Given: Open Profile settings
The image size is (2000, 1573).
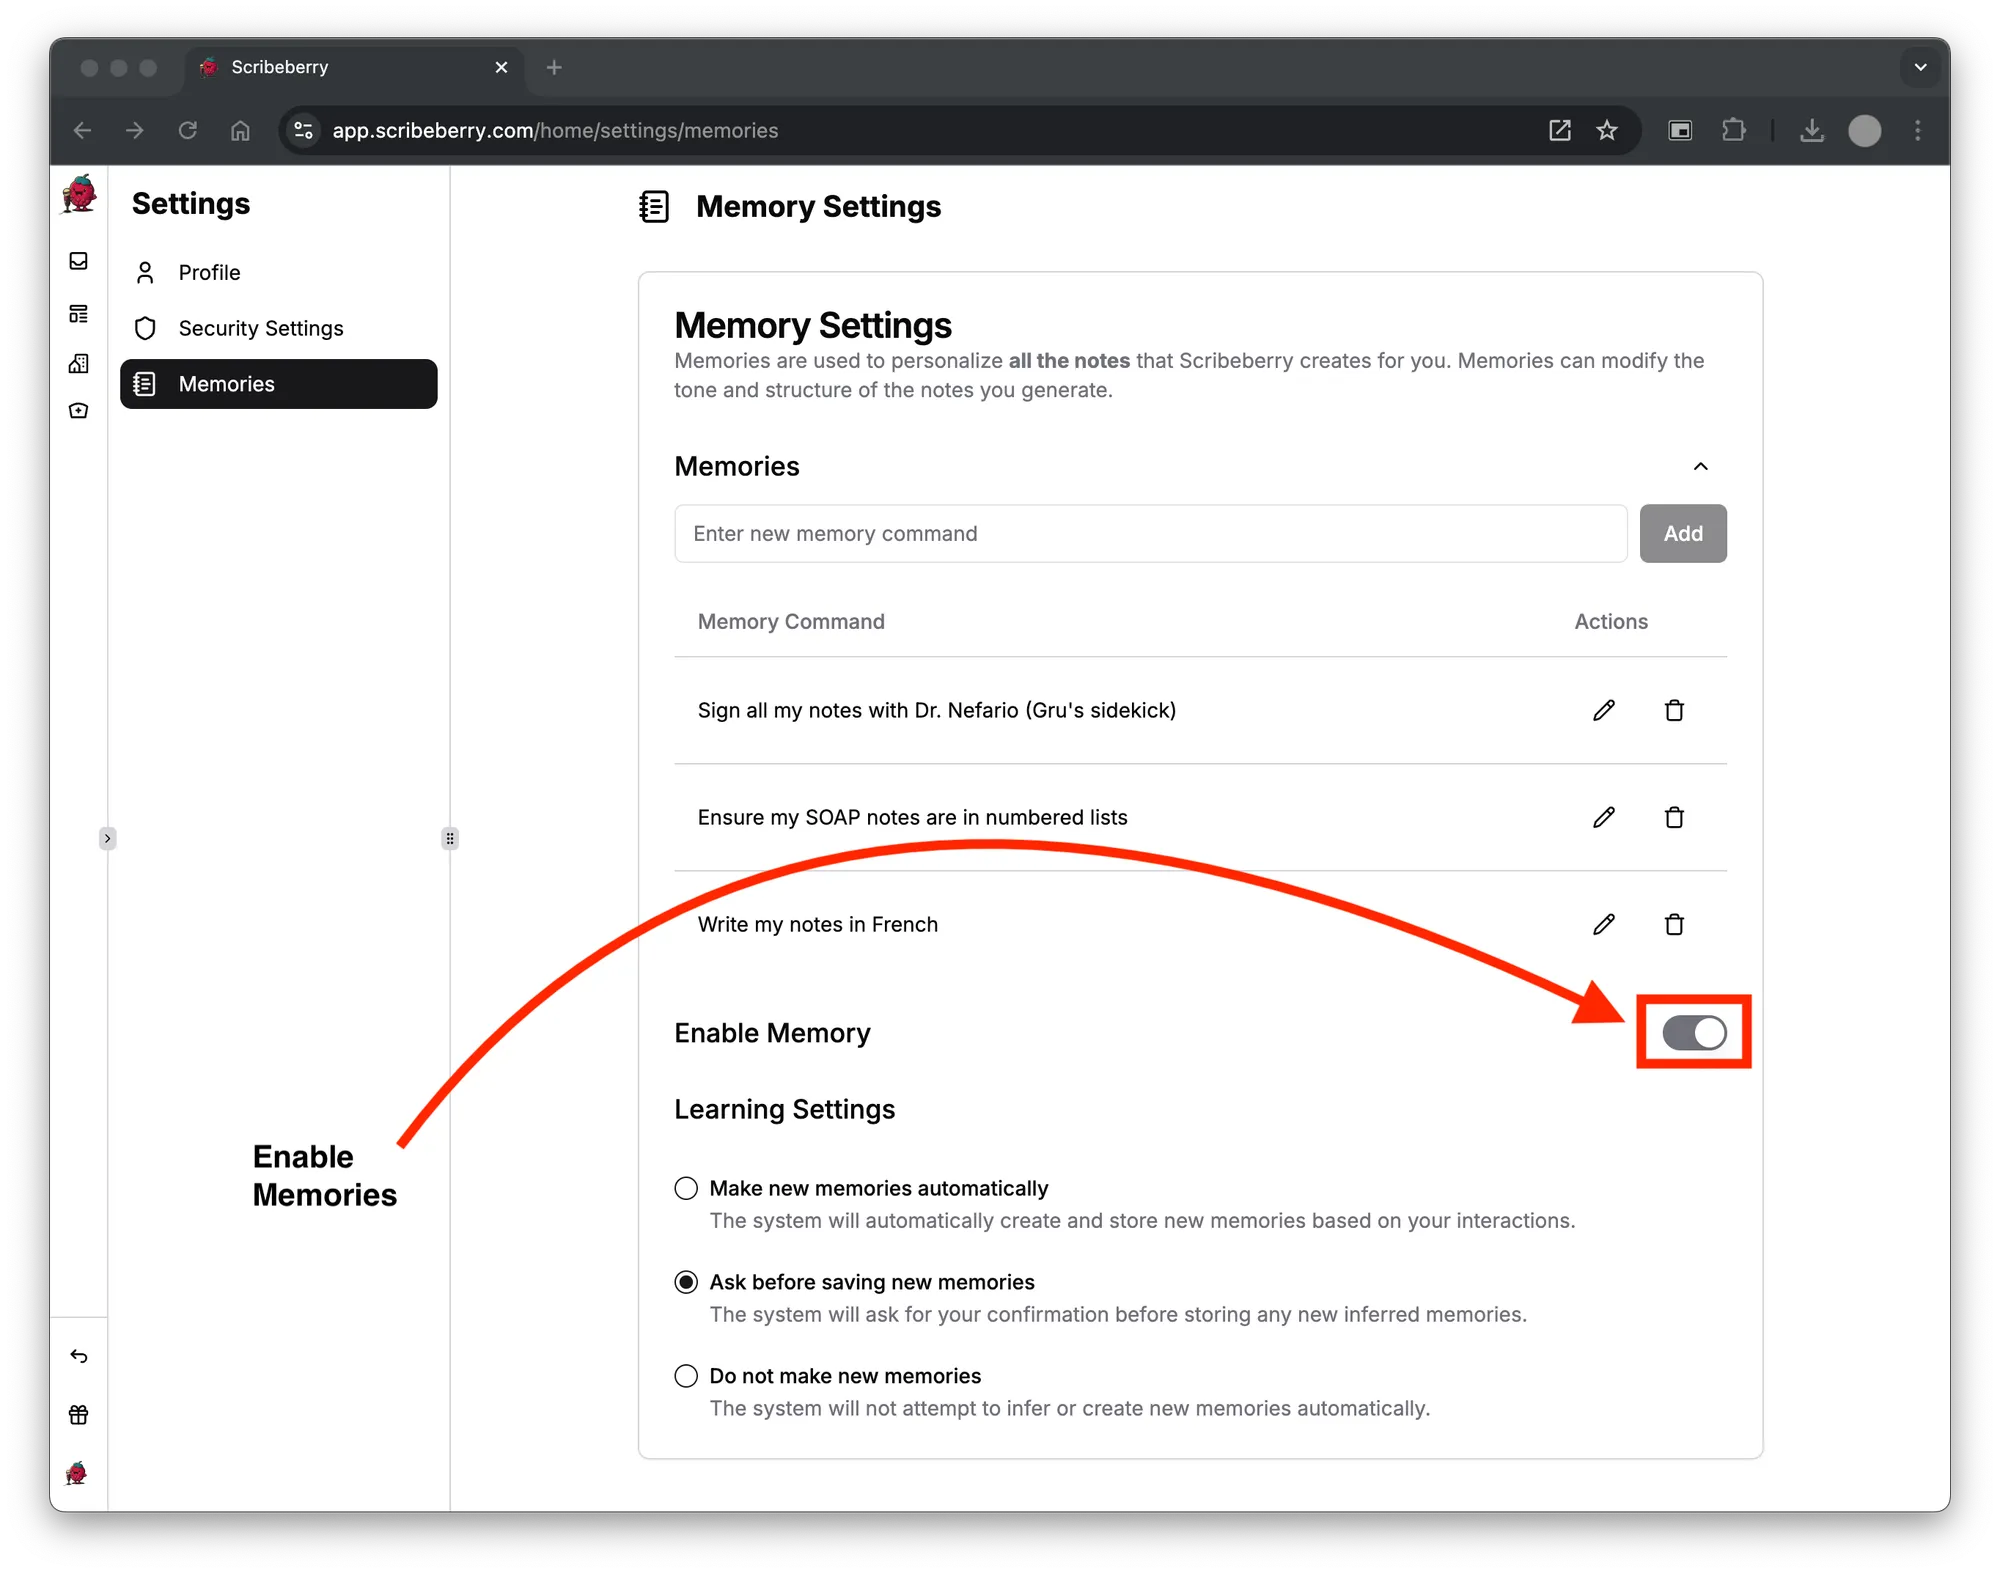Looking at the screenshot, I should (x=279, y=272).
